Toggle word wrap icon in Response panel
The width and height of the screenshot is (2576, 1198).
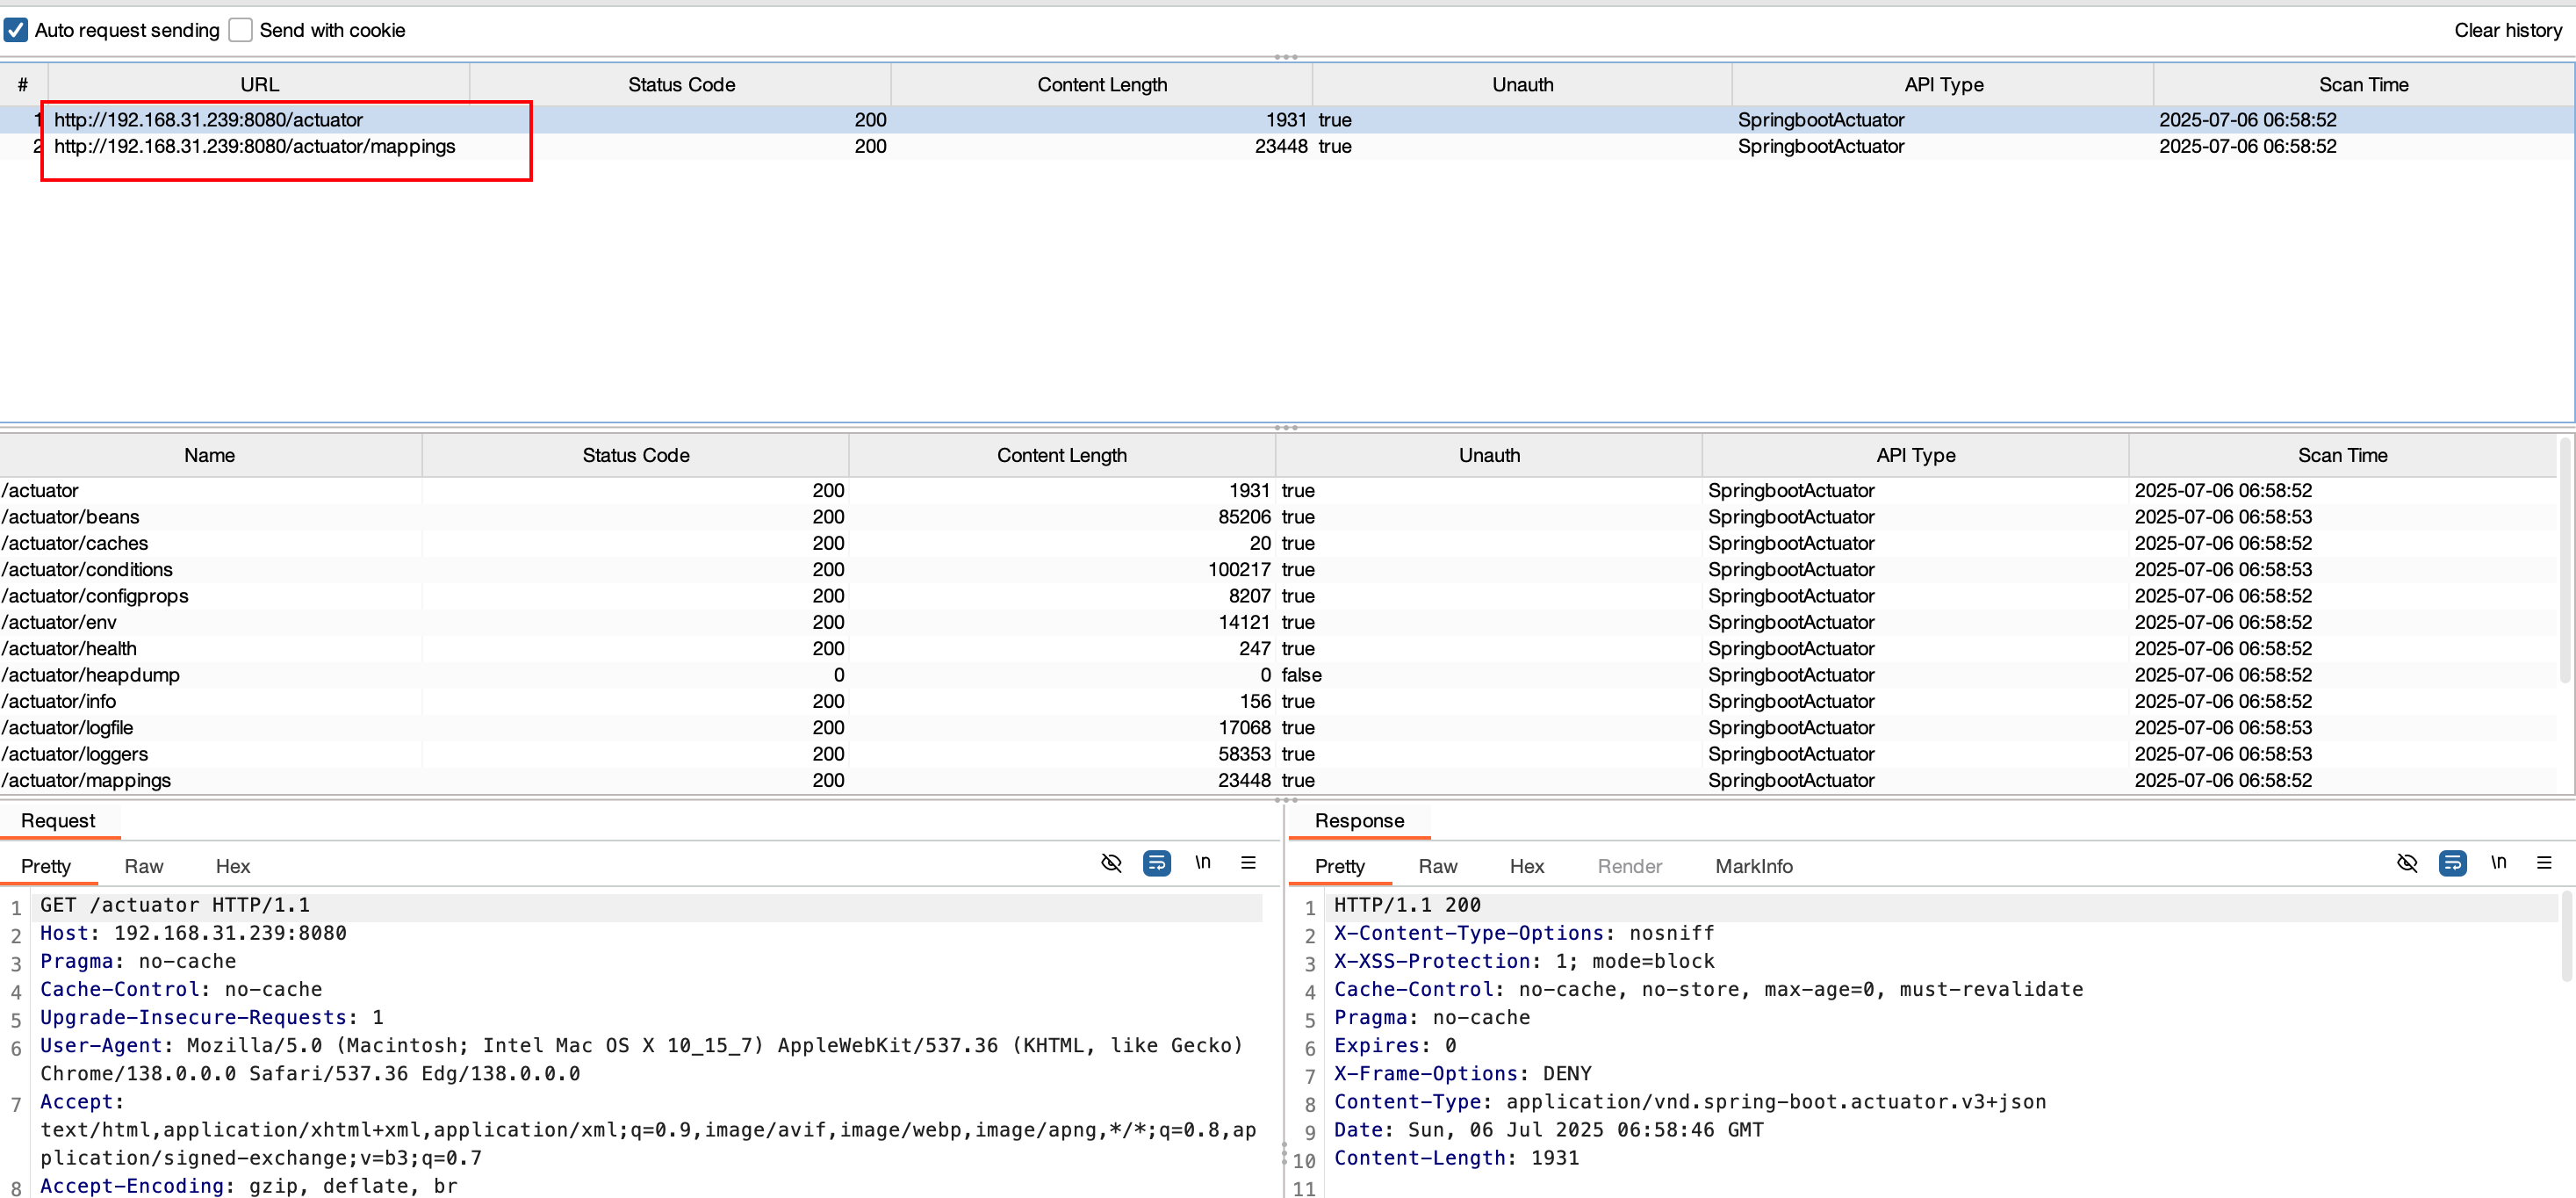tap(2453, 863)
